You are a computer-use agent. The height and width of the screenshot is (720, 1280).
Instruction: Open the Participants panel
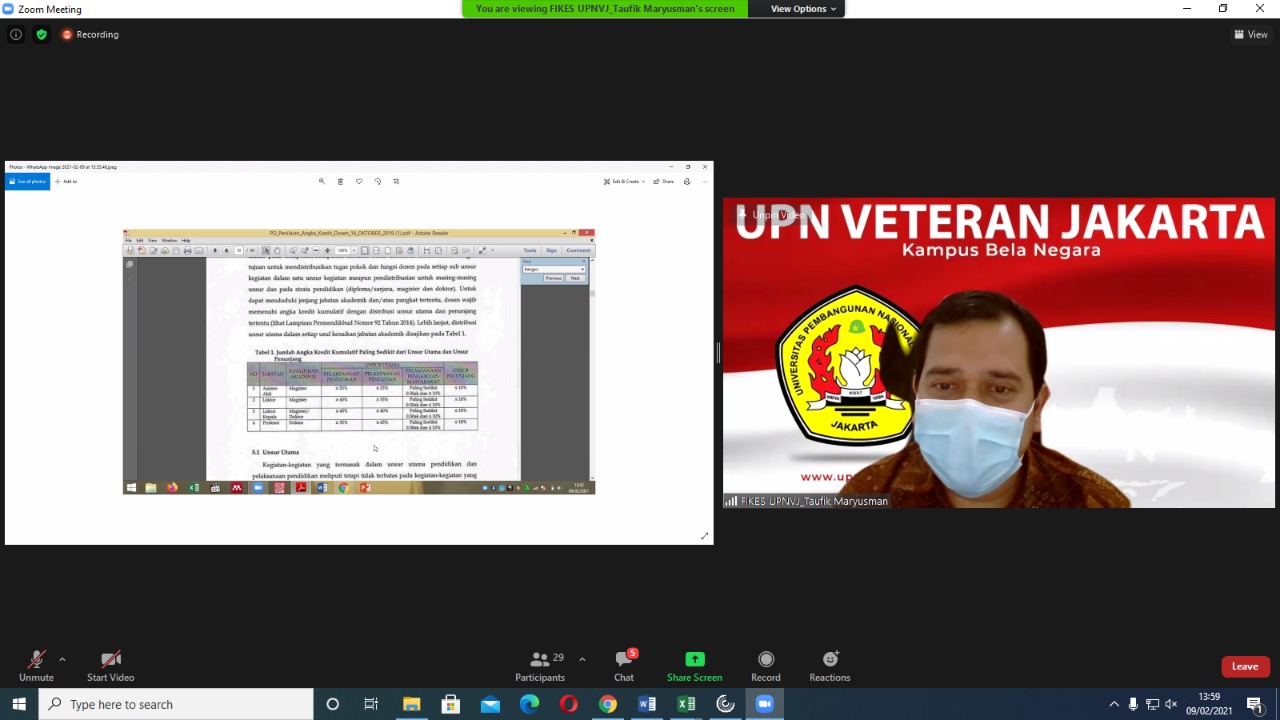540,666
